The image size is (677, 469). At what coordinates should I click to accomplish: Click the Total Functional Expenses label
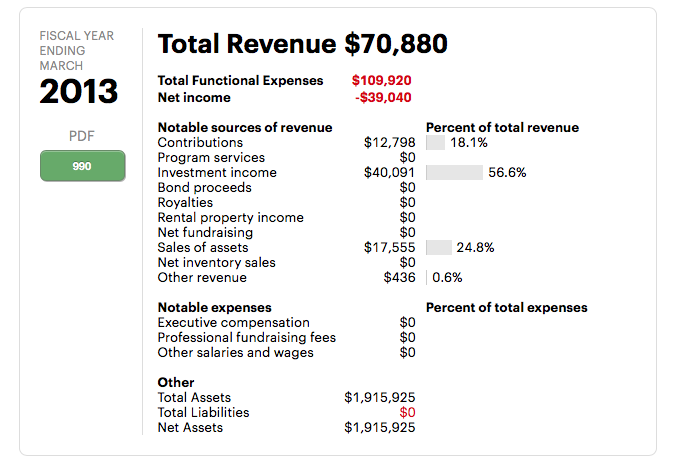(x=240, y=80)
